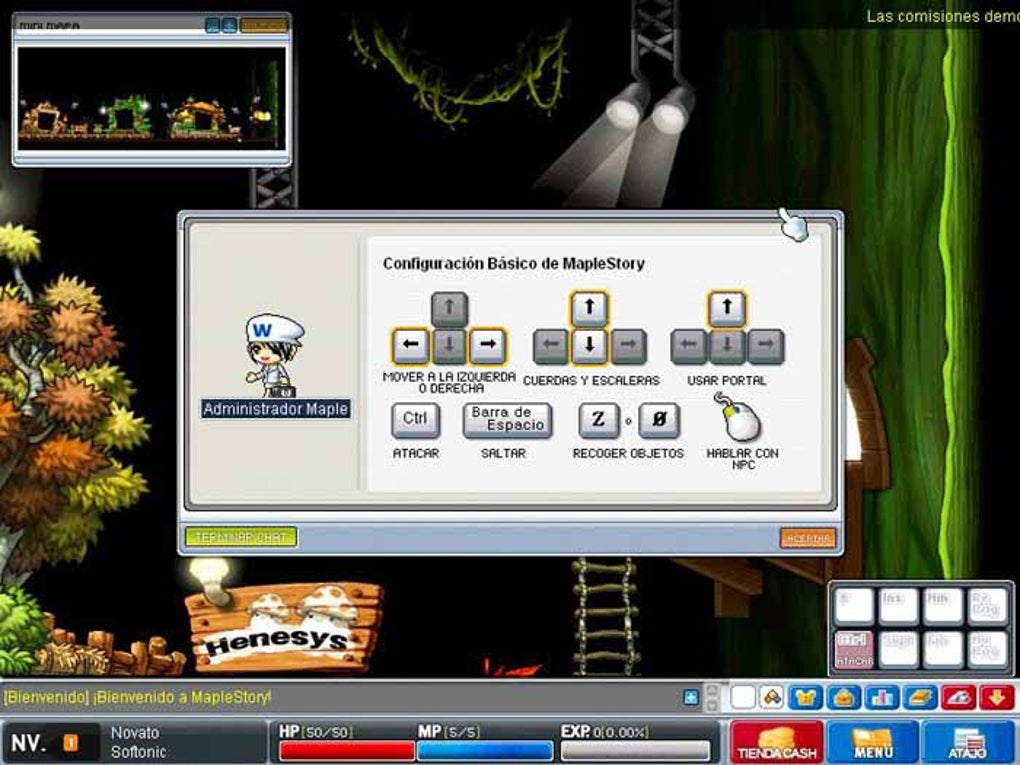Click the blue MP bar

[x=485, y=751]
